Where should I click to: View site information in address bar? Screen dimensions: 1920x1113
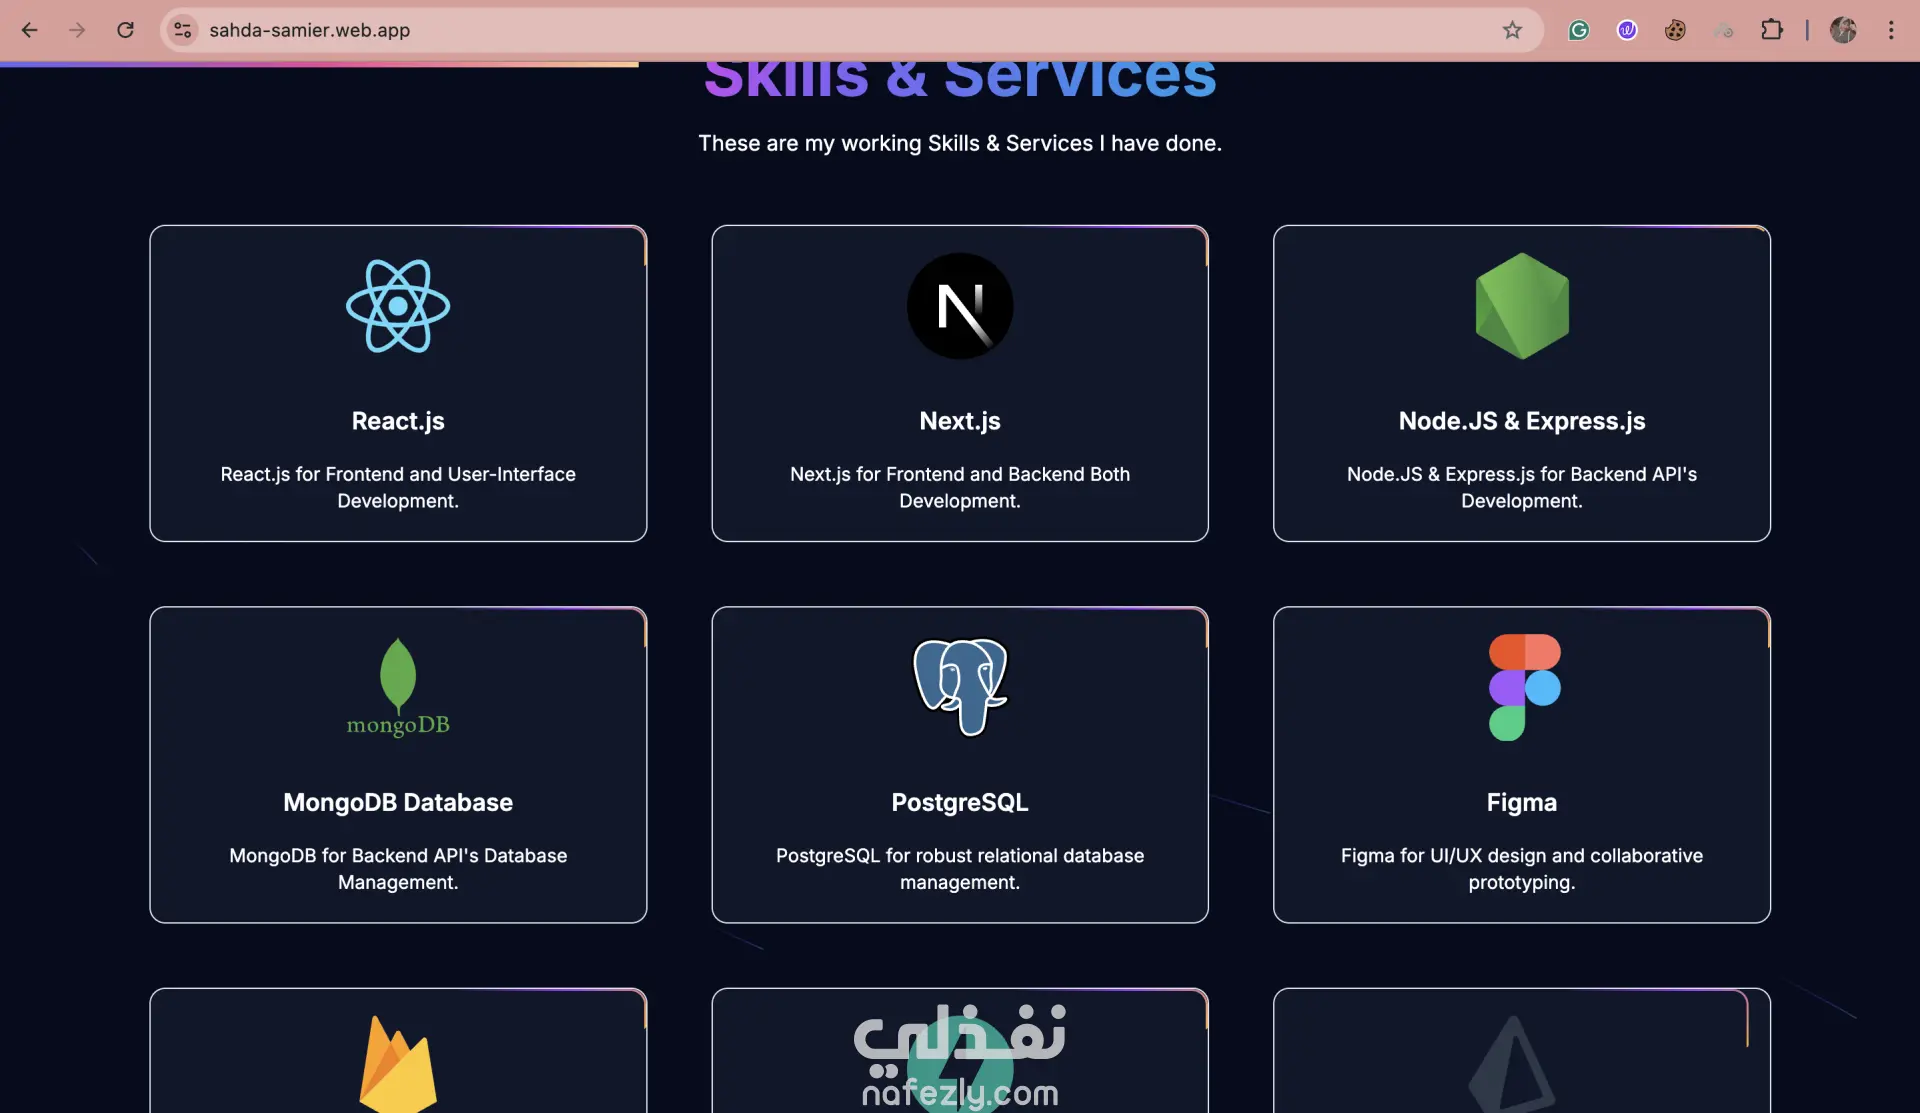(183, 30)
